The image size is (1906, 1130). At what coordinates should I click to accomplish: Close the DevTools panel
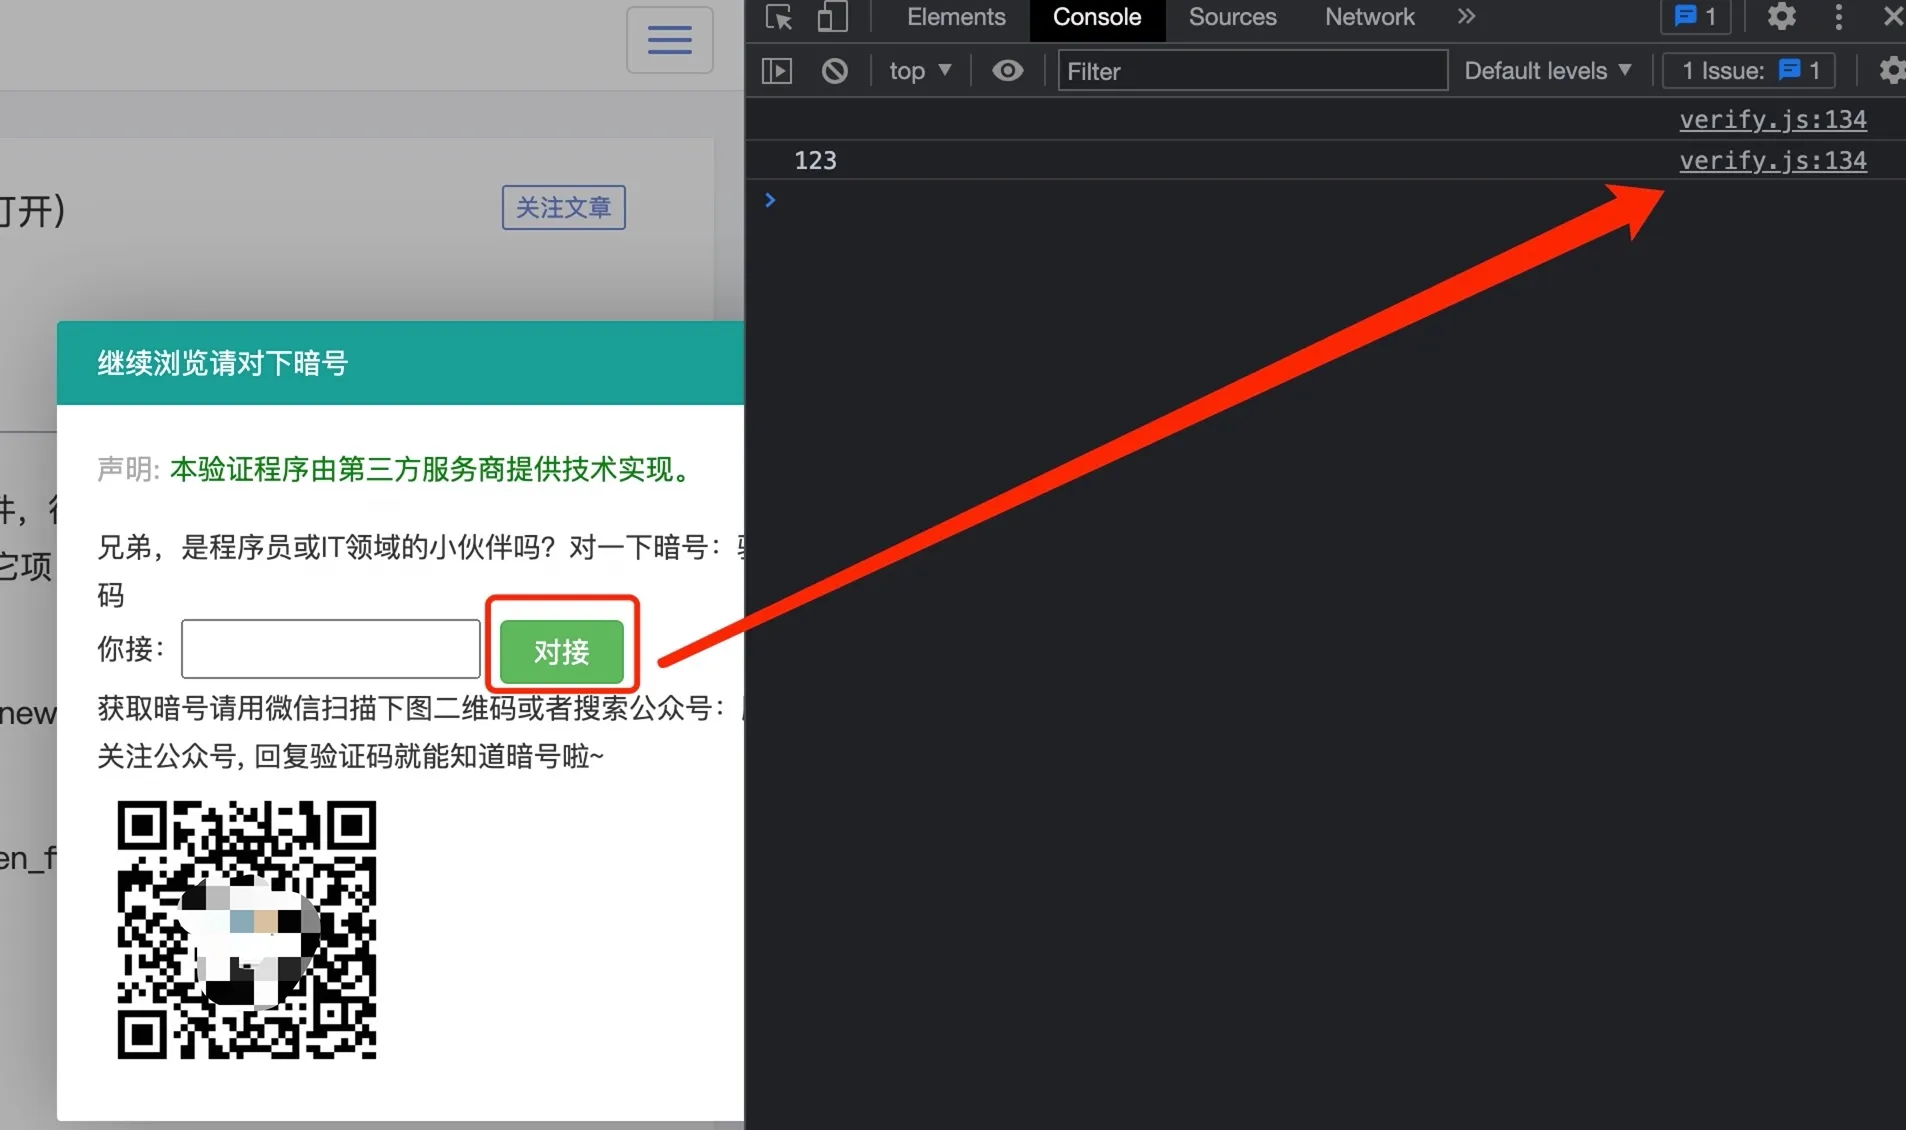tap(1892, 17)
